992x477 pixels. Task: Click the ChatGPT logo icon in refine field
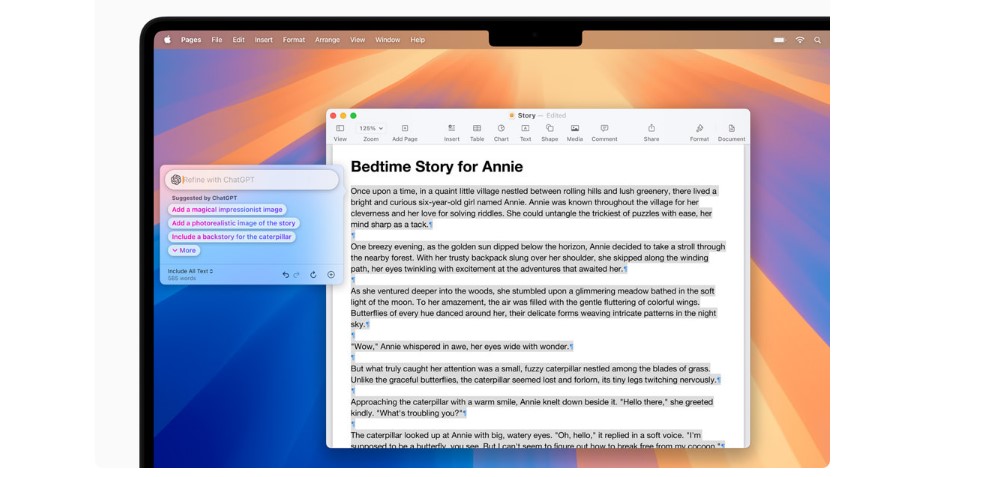click(x=176, y=180)
